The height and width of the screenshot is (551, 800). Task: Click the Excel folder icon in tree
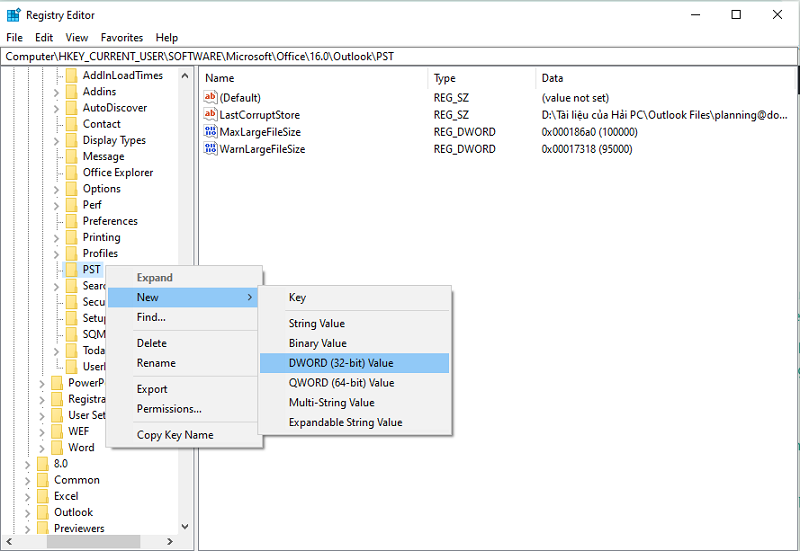[43, 496]
